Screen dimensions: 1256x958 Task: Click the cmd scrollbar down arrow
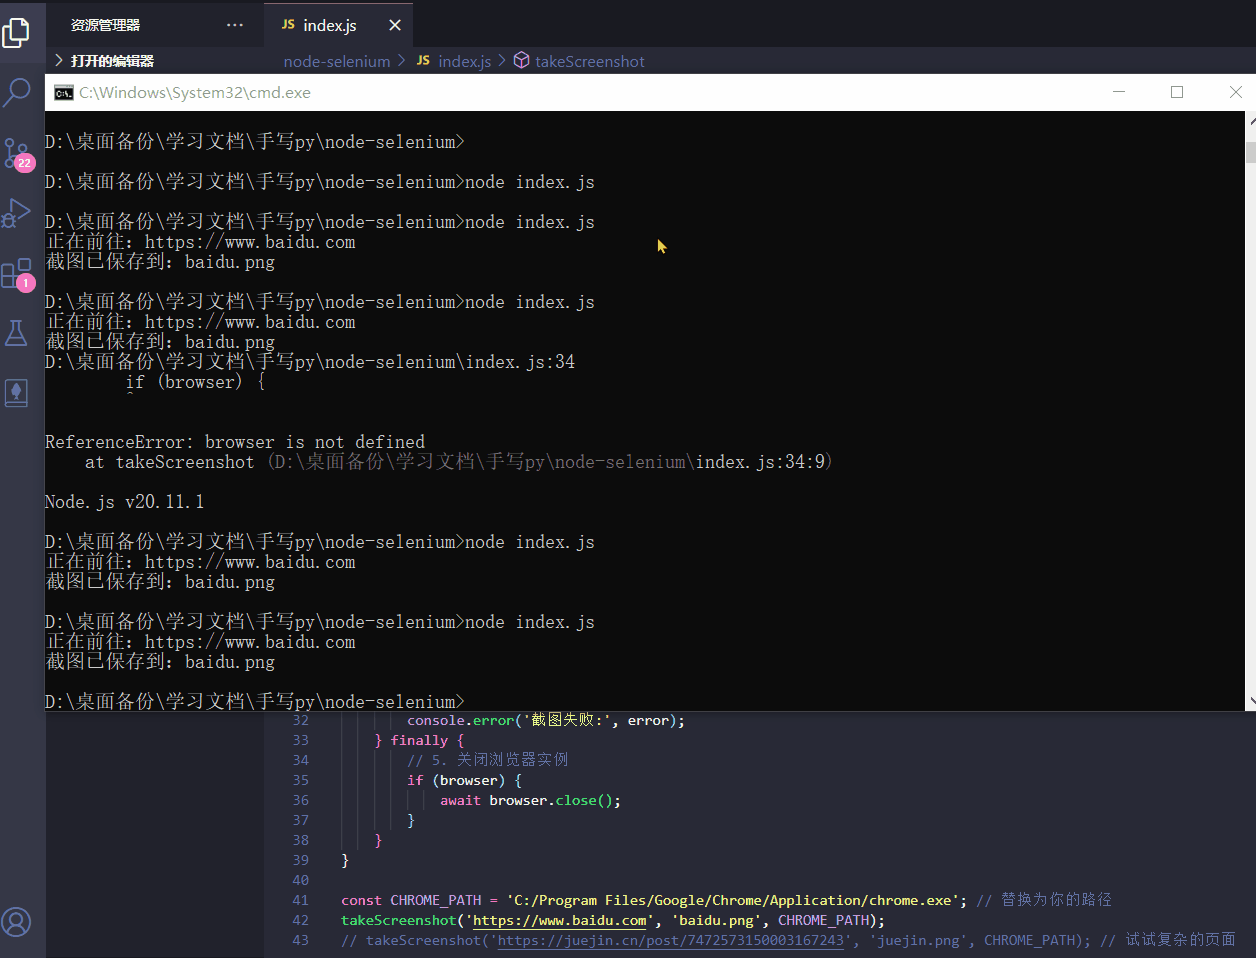[1250, 702]
